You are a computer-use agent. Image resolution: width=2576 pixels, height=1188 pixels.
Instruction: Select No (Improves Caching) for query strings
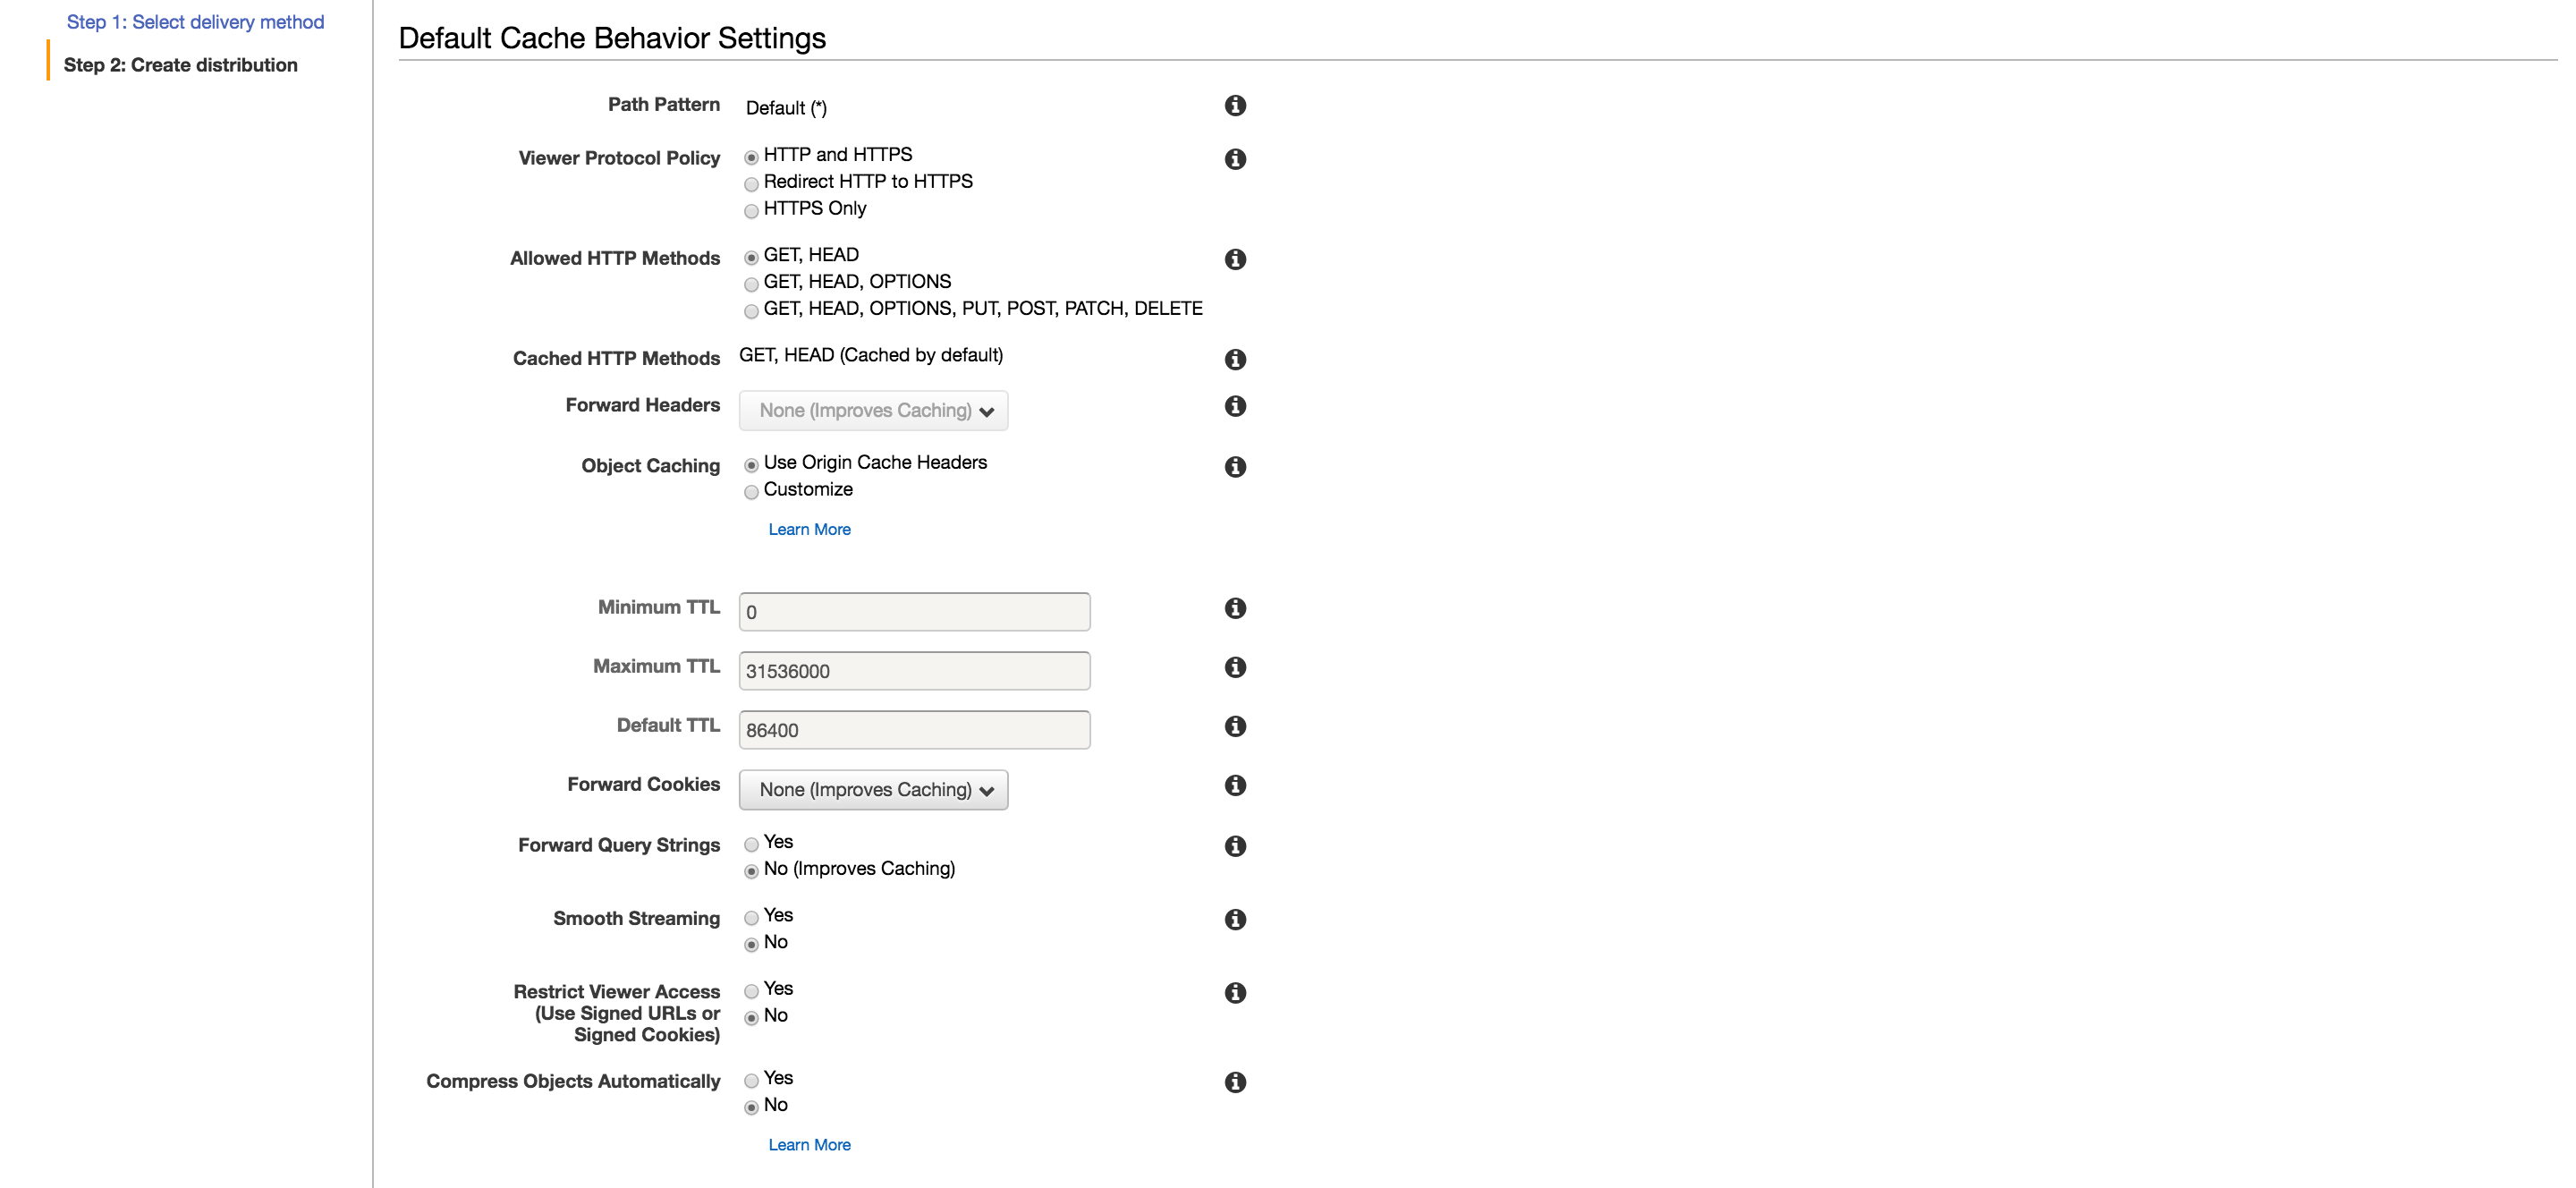pos(751,871)
